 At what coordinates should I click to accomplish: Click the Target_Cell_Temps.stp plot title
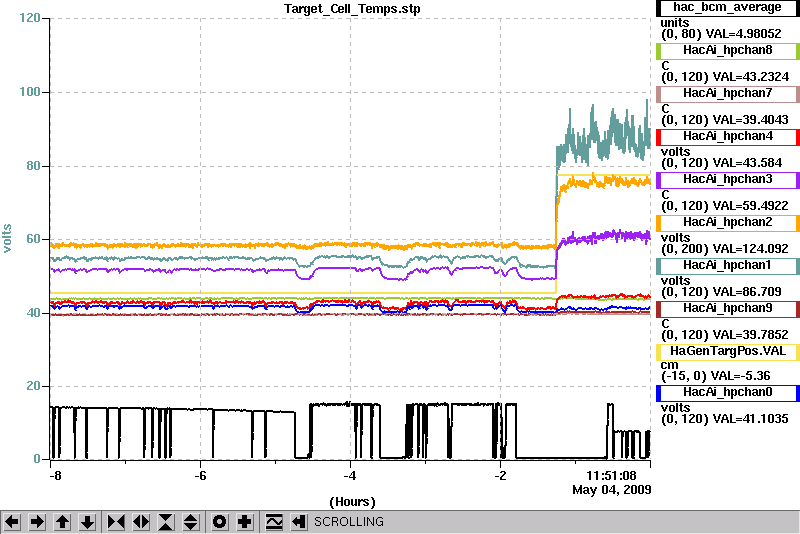[x=352, y=9]
